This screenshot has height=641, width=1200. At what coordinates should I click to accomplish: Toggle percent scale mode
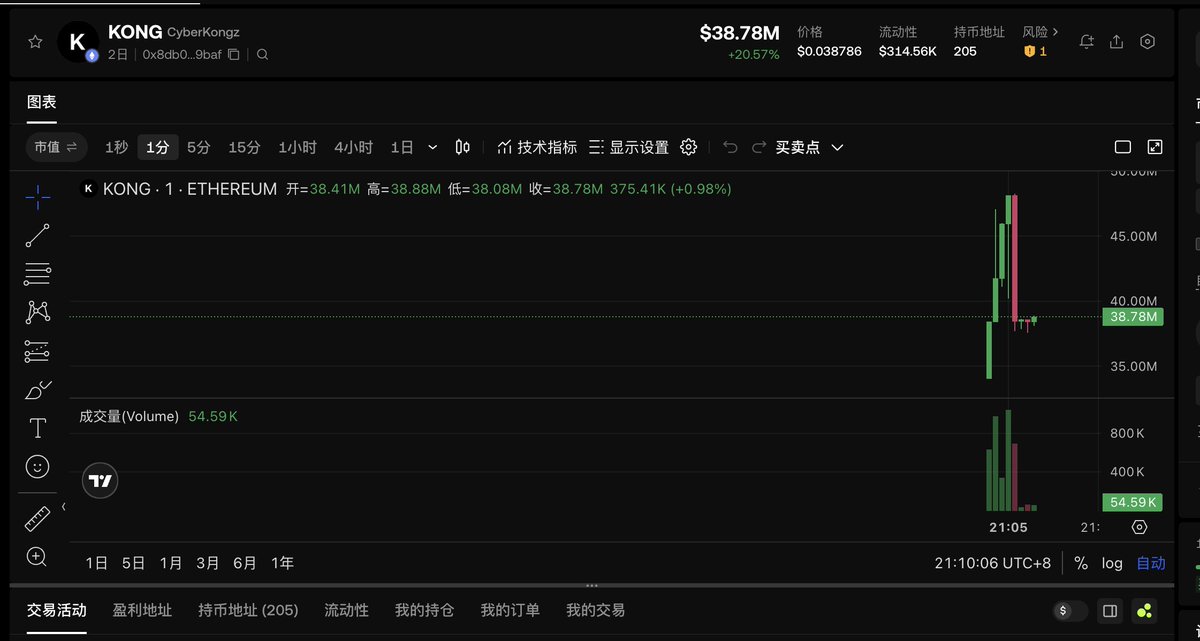click(1081, 563)
